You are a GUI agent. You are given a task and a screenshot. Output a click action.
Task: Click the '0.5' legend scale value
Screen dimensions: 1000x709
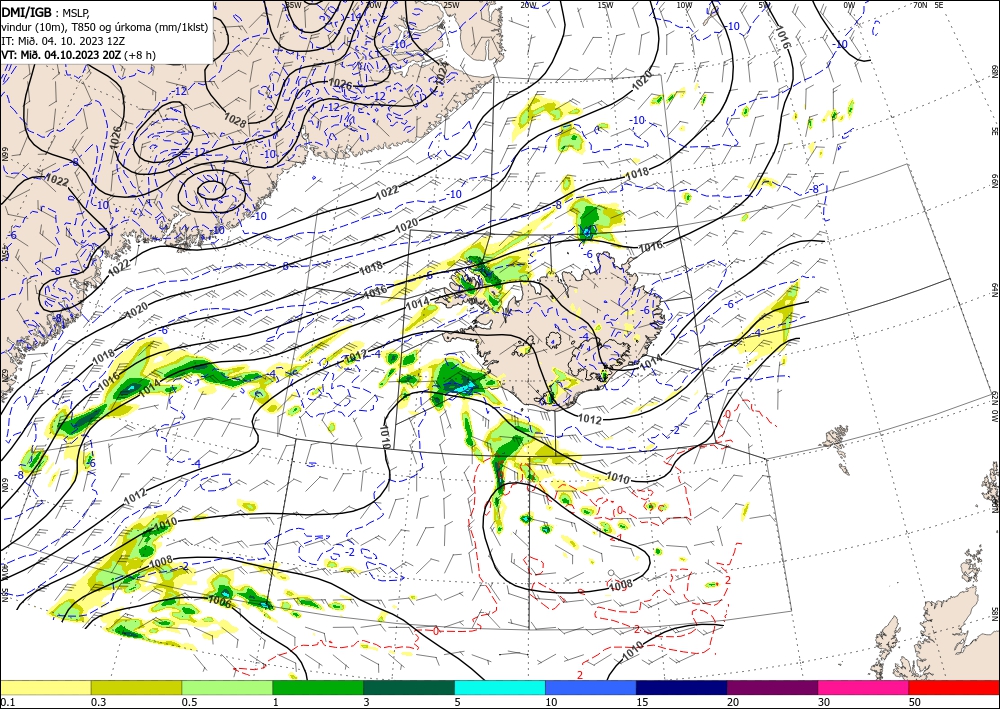(189, 702)
